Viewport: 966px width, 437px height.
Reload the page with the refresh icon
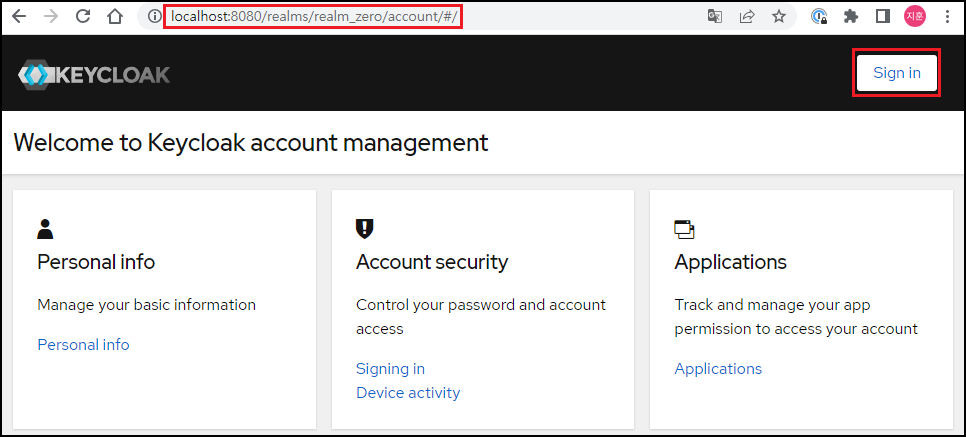[83, 17]
